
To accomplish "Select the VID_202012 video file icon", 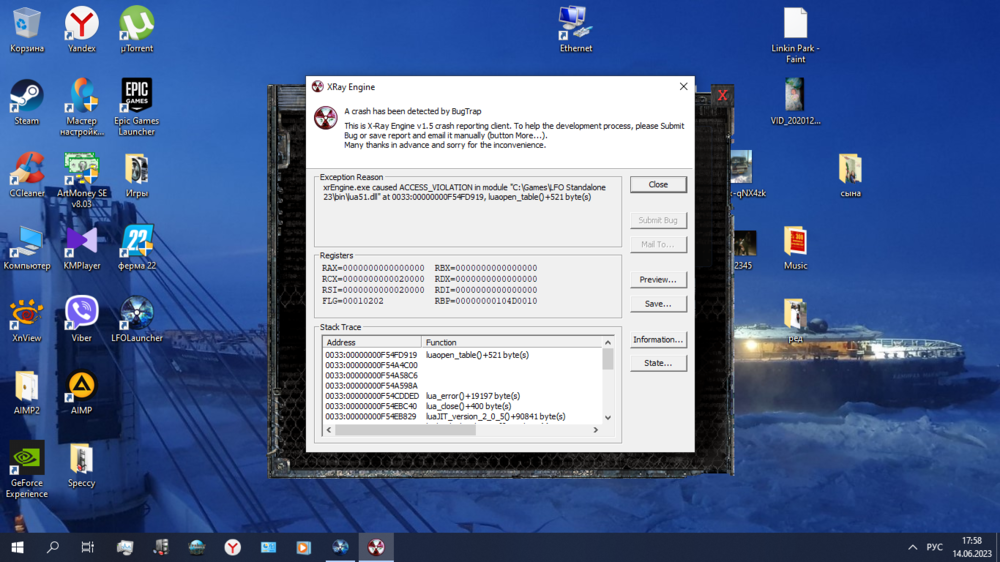I will (795, 102).
